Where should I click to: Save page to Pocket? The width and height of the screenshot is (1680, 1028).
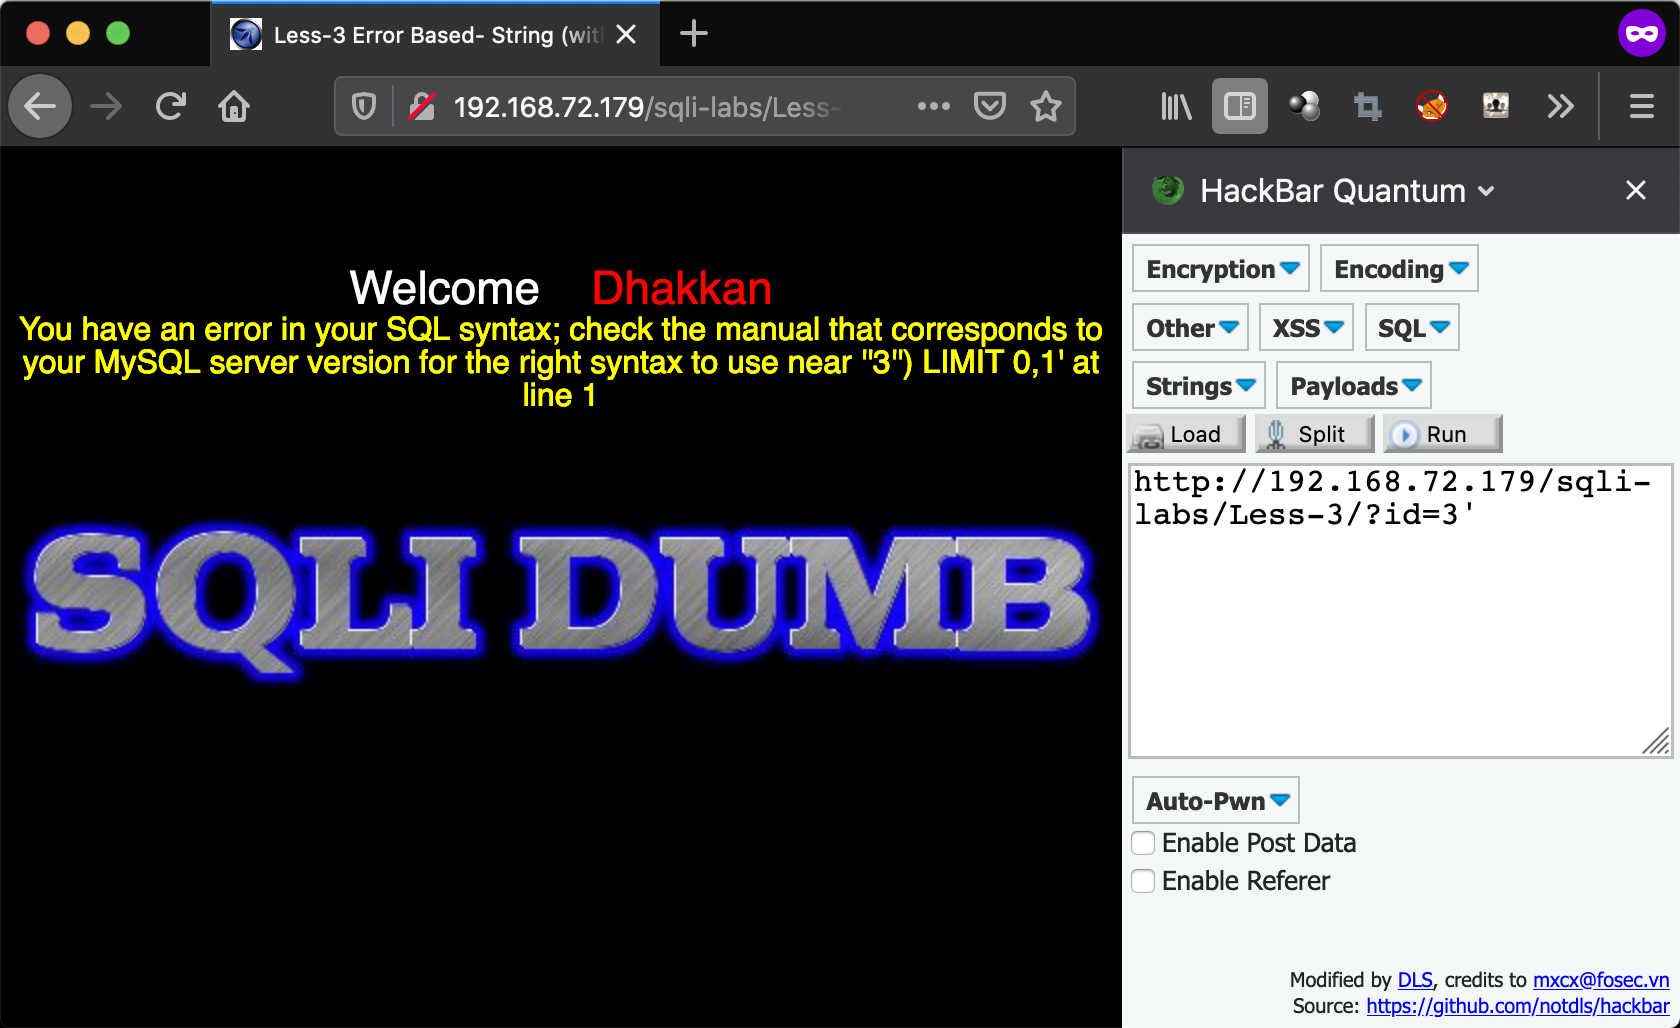[x=989, y=106]
